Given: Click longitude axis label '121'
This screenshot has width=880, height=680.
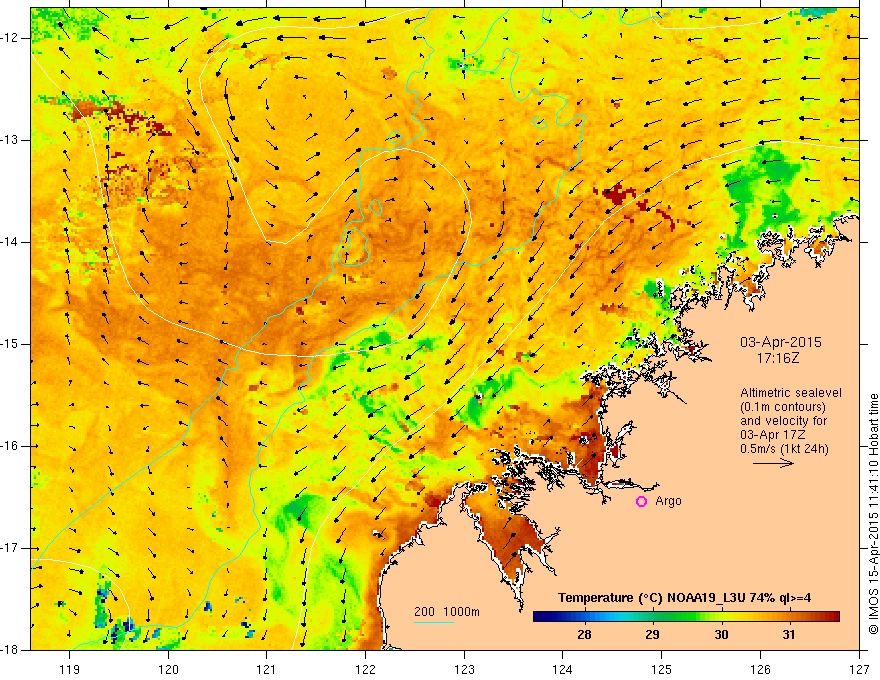Looking at the screenshot, I should pyautogui.click(x=267, y=669).
